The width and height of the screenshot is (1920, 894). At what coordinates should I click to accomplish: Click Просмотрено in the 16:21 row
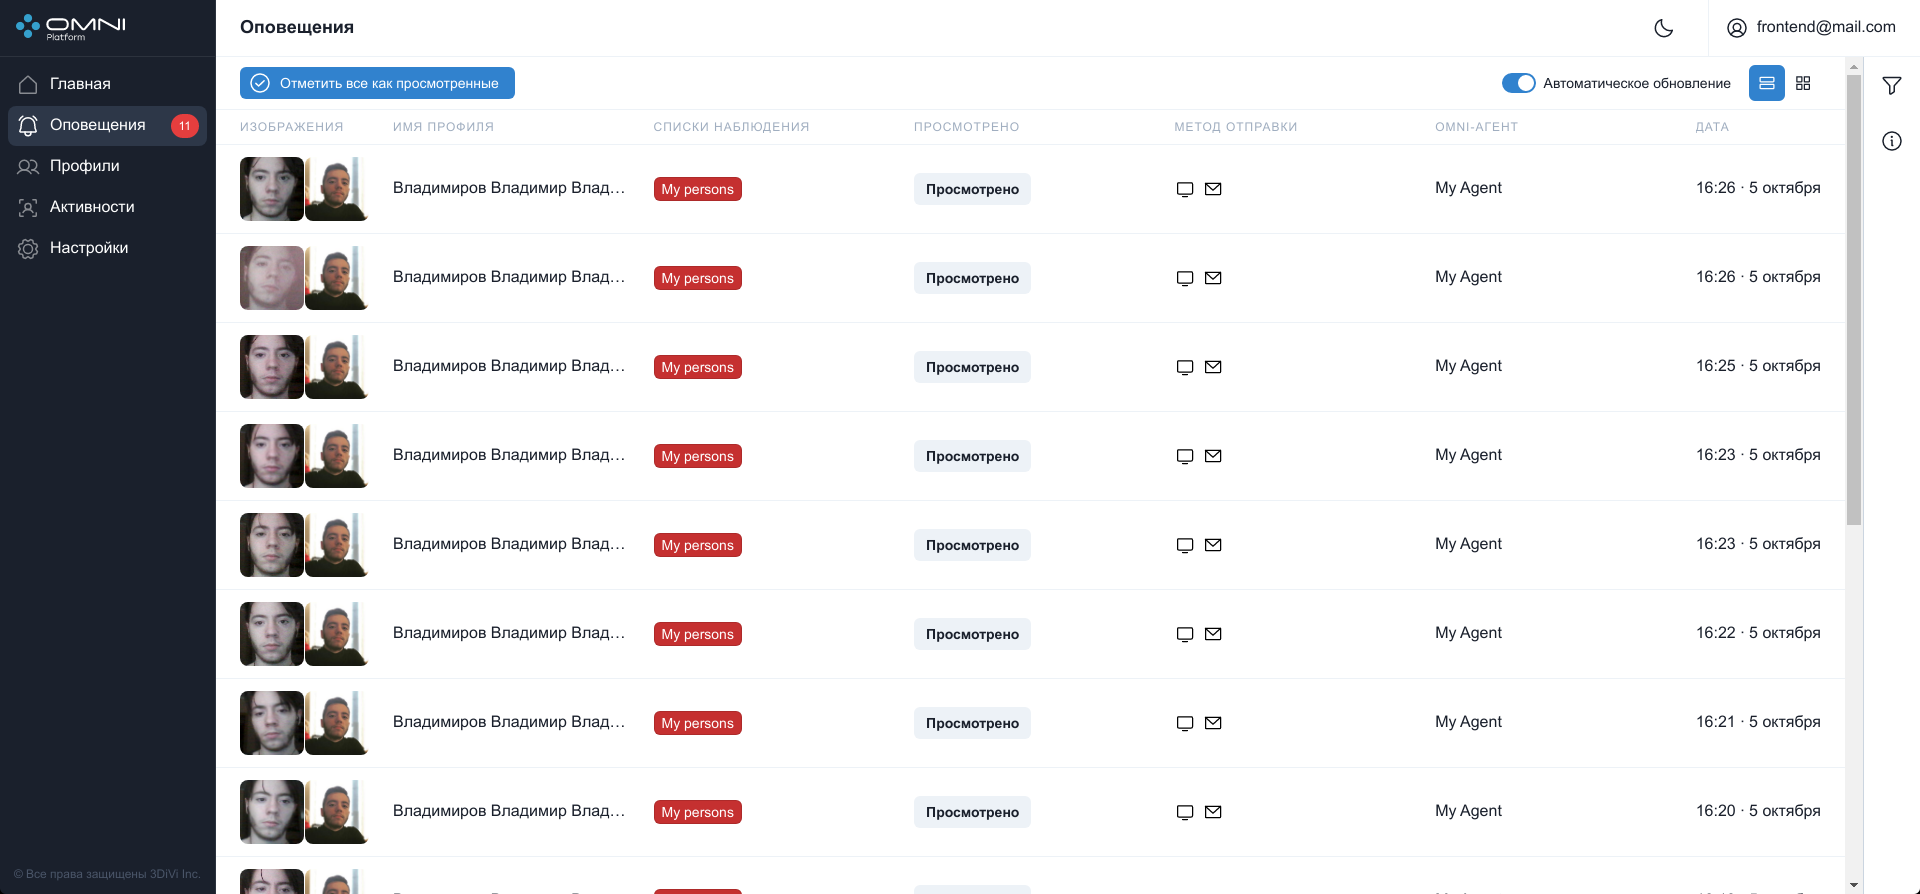pyautogui.click(x=972, y=723)
